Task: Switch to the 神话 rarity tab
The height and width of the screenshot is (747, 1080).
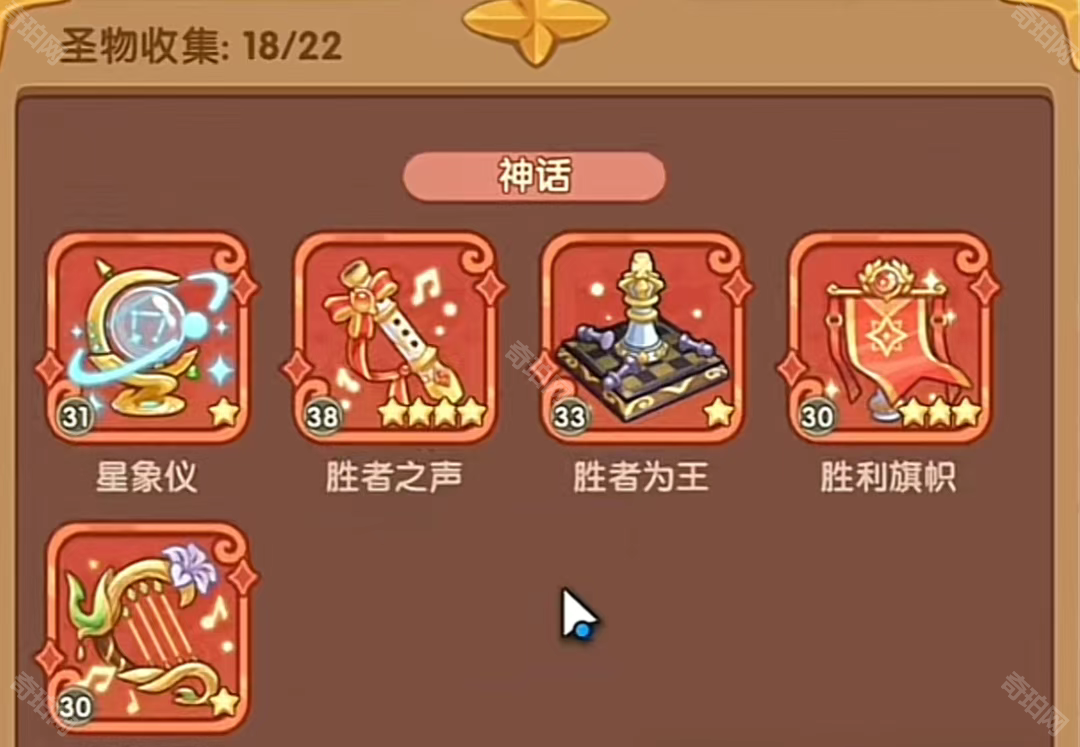Action: tap(534, 176)
